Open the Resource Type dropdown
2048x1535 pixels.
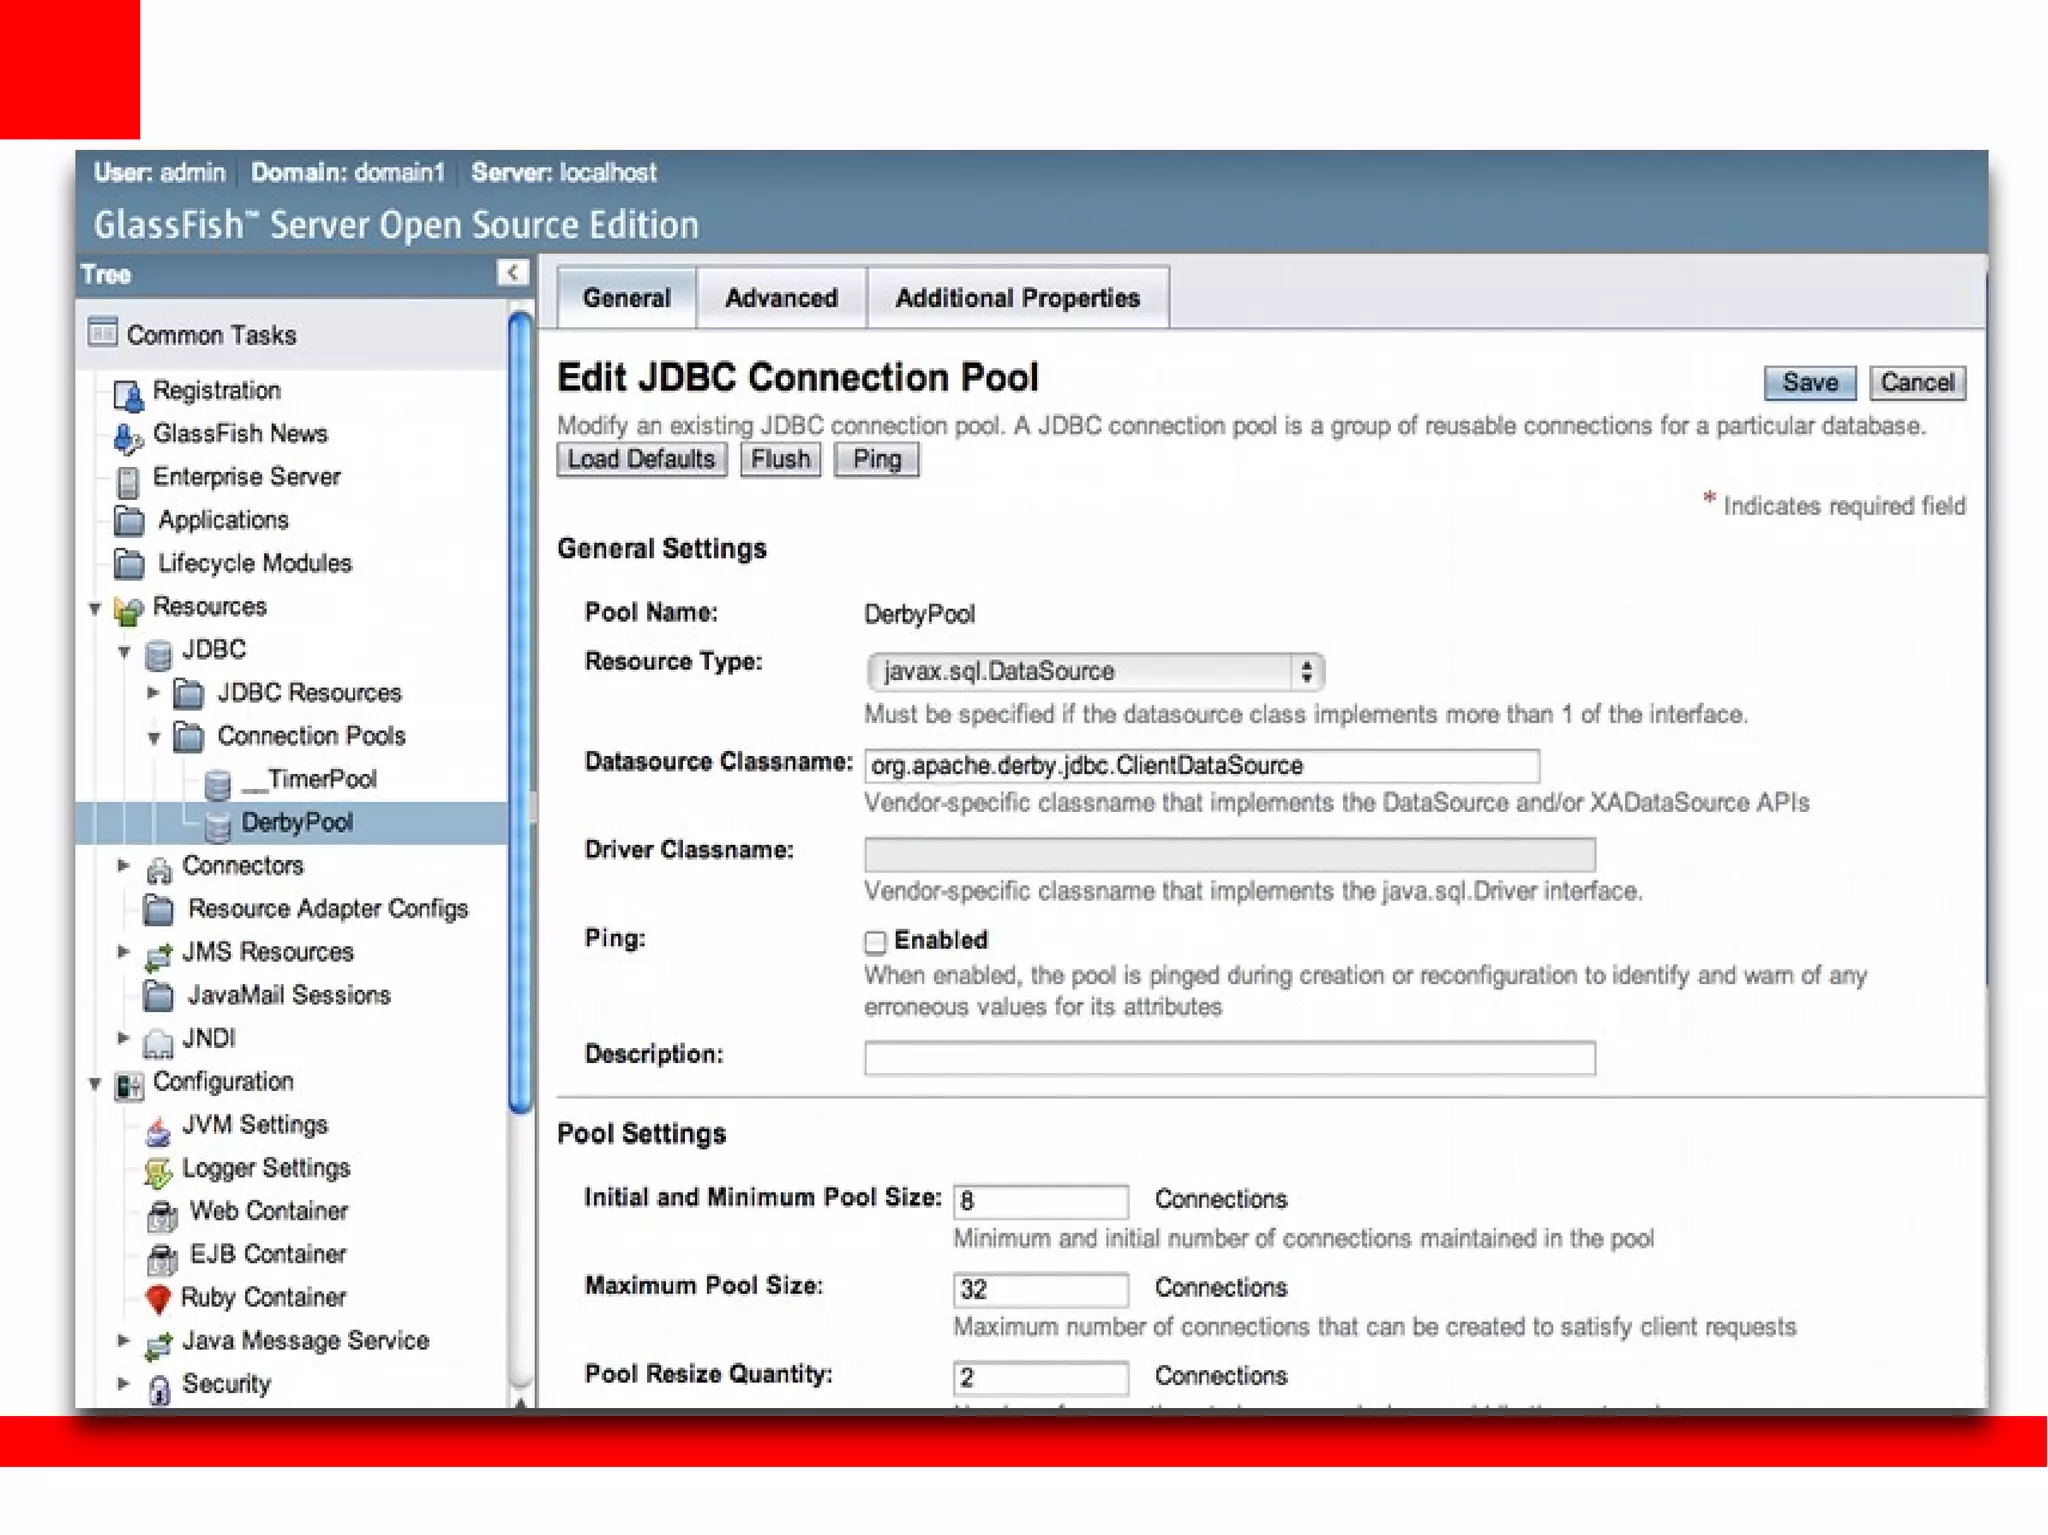1095,671
